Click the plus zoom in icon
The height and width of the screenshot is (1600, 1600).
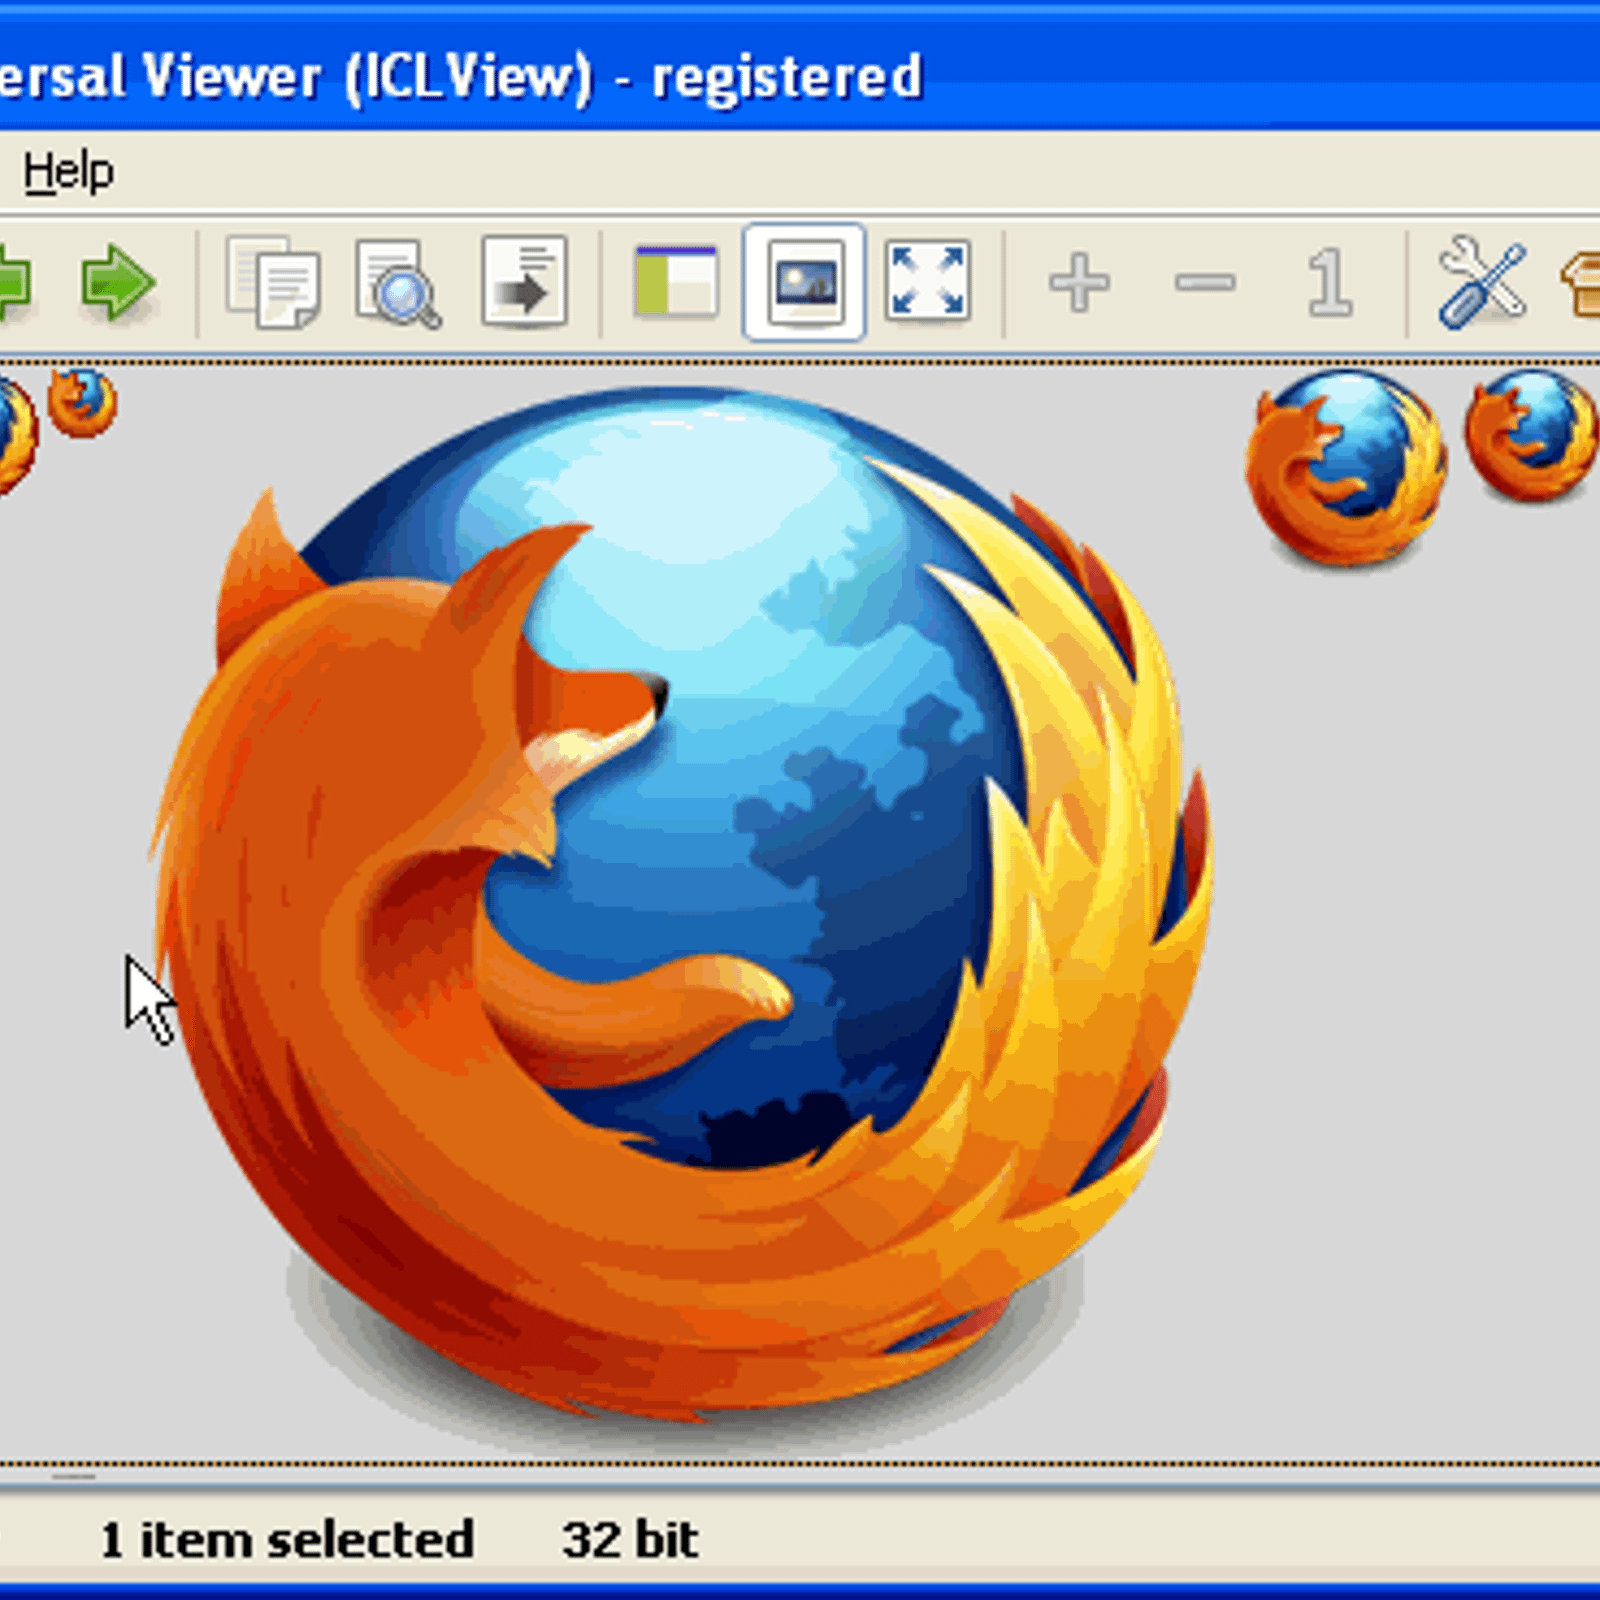click(1079, 283)
